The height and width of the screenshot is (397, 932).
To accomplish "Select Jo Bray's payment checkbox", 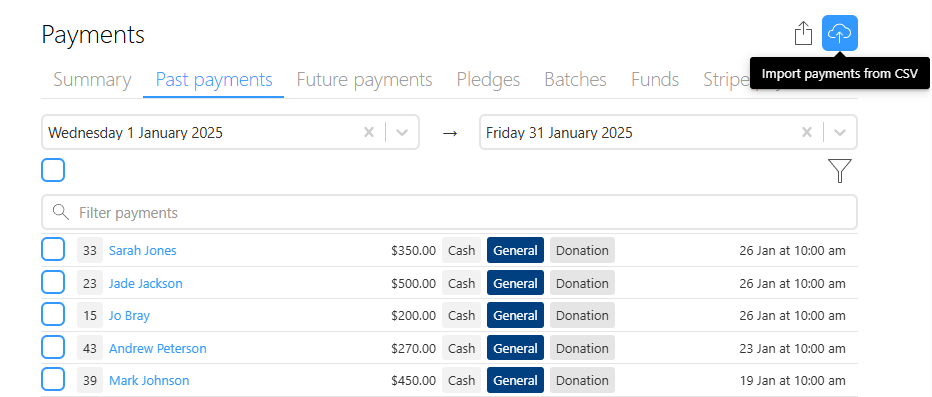I will pyautogui.click(x=53, y=314).
